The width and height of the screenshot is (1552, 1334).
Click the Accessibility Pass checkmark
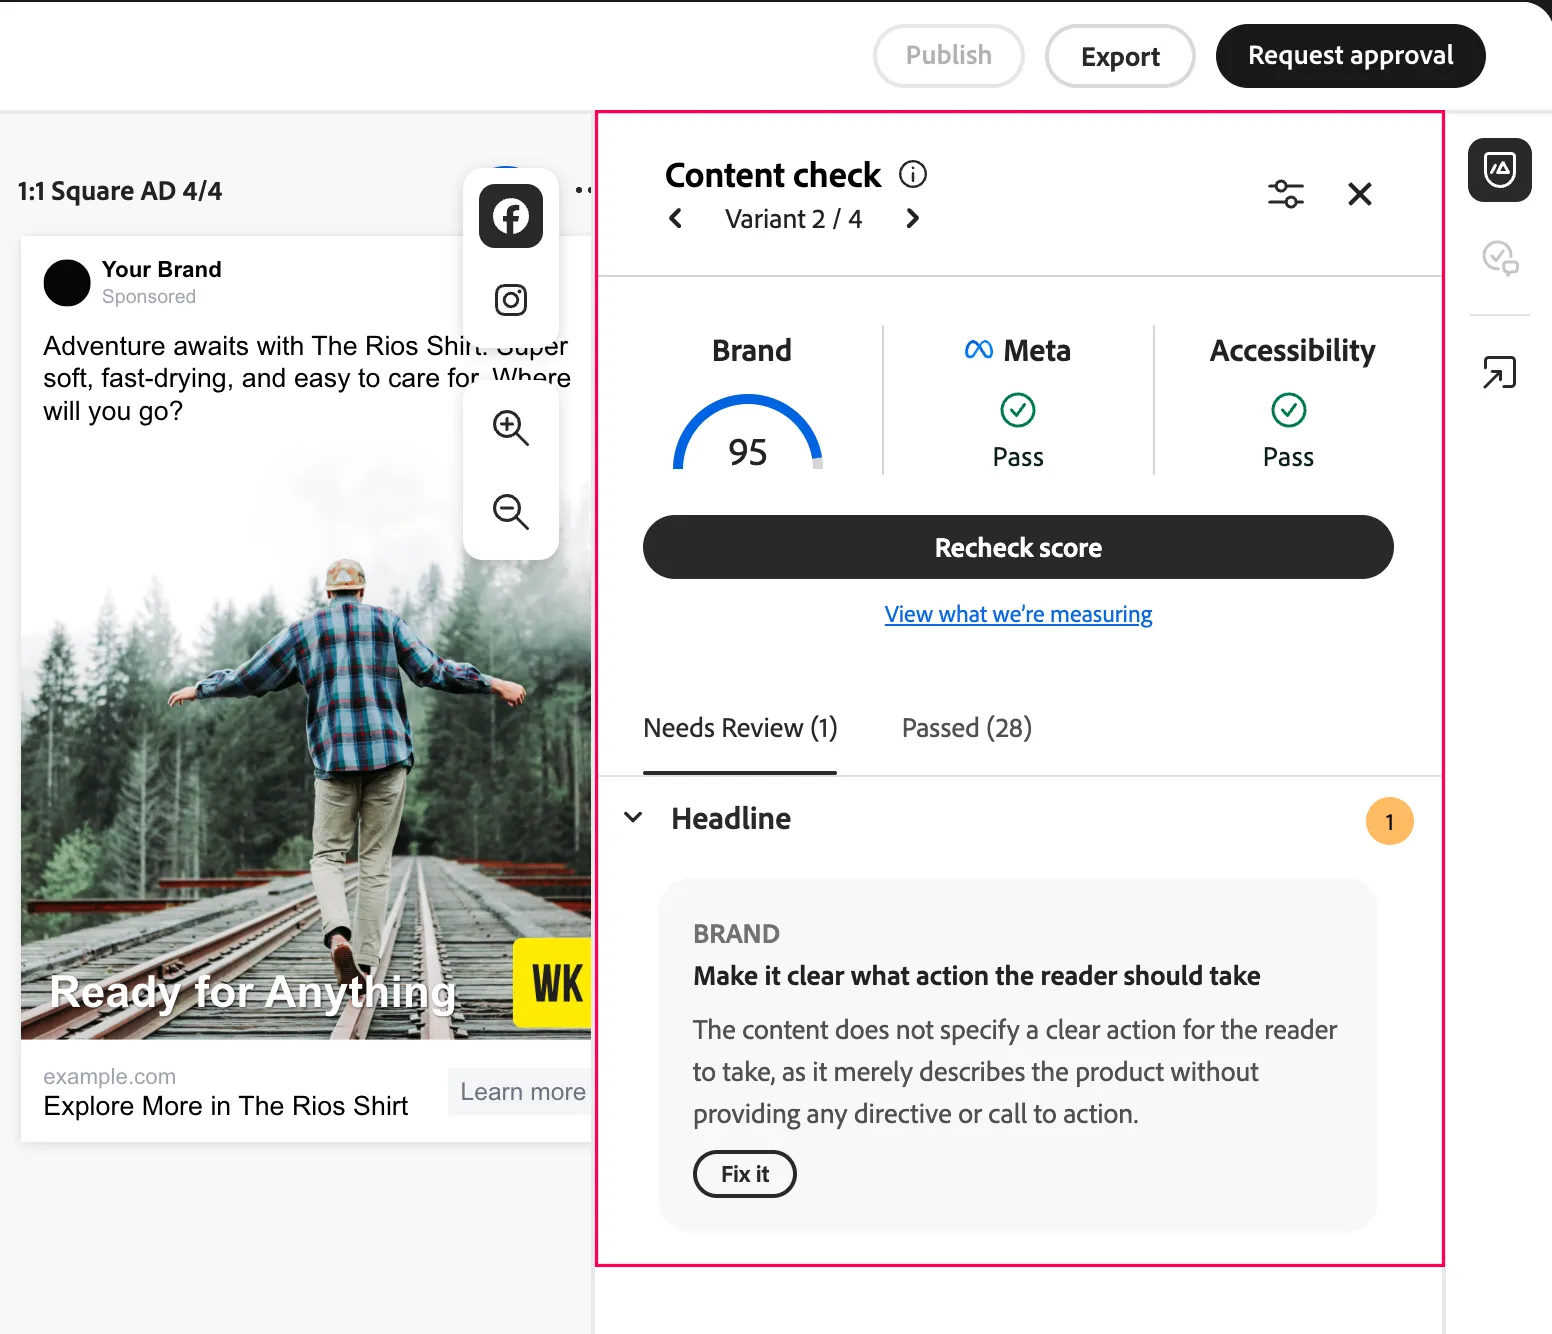pos(1289,410)
